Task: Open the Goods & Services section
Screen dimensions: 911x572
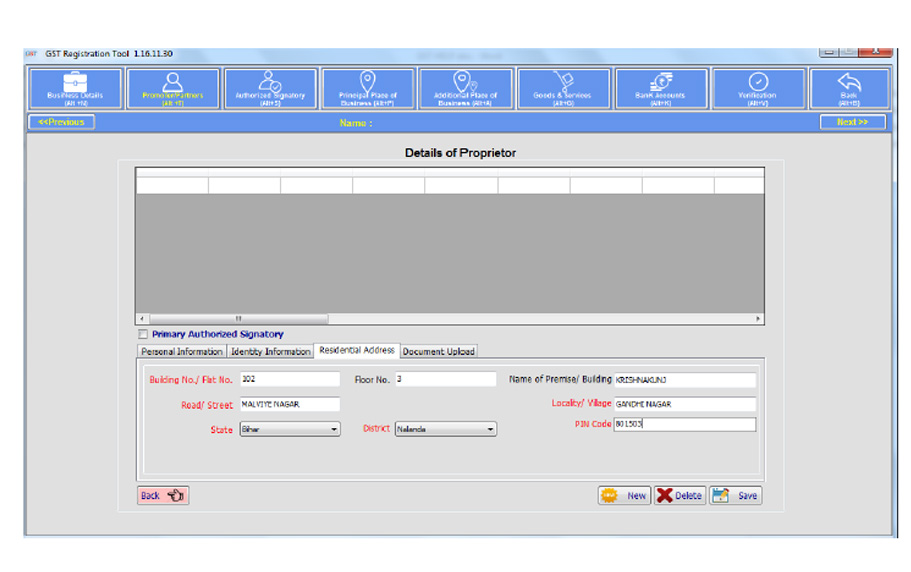Action: [562, 88]
